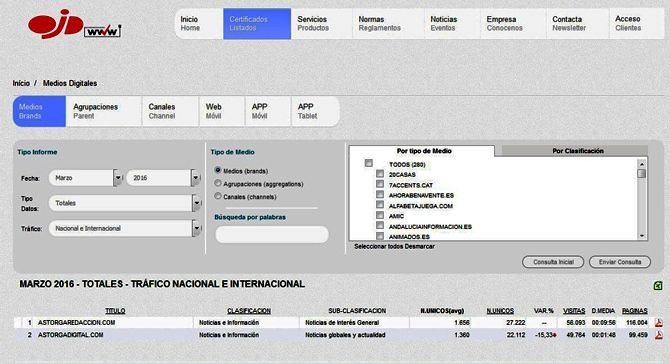Viewport: 670px width, 364px height.
Task: Click the -15,33 variation value
Action: point(545,335)
